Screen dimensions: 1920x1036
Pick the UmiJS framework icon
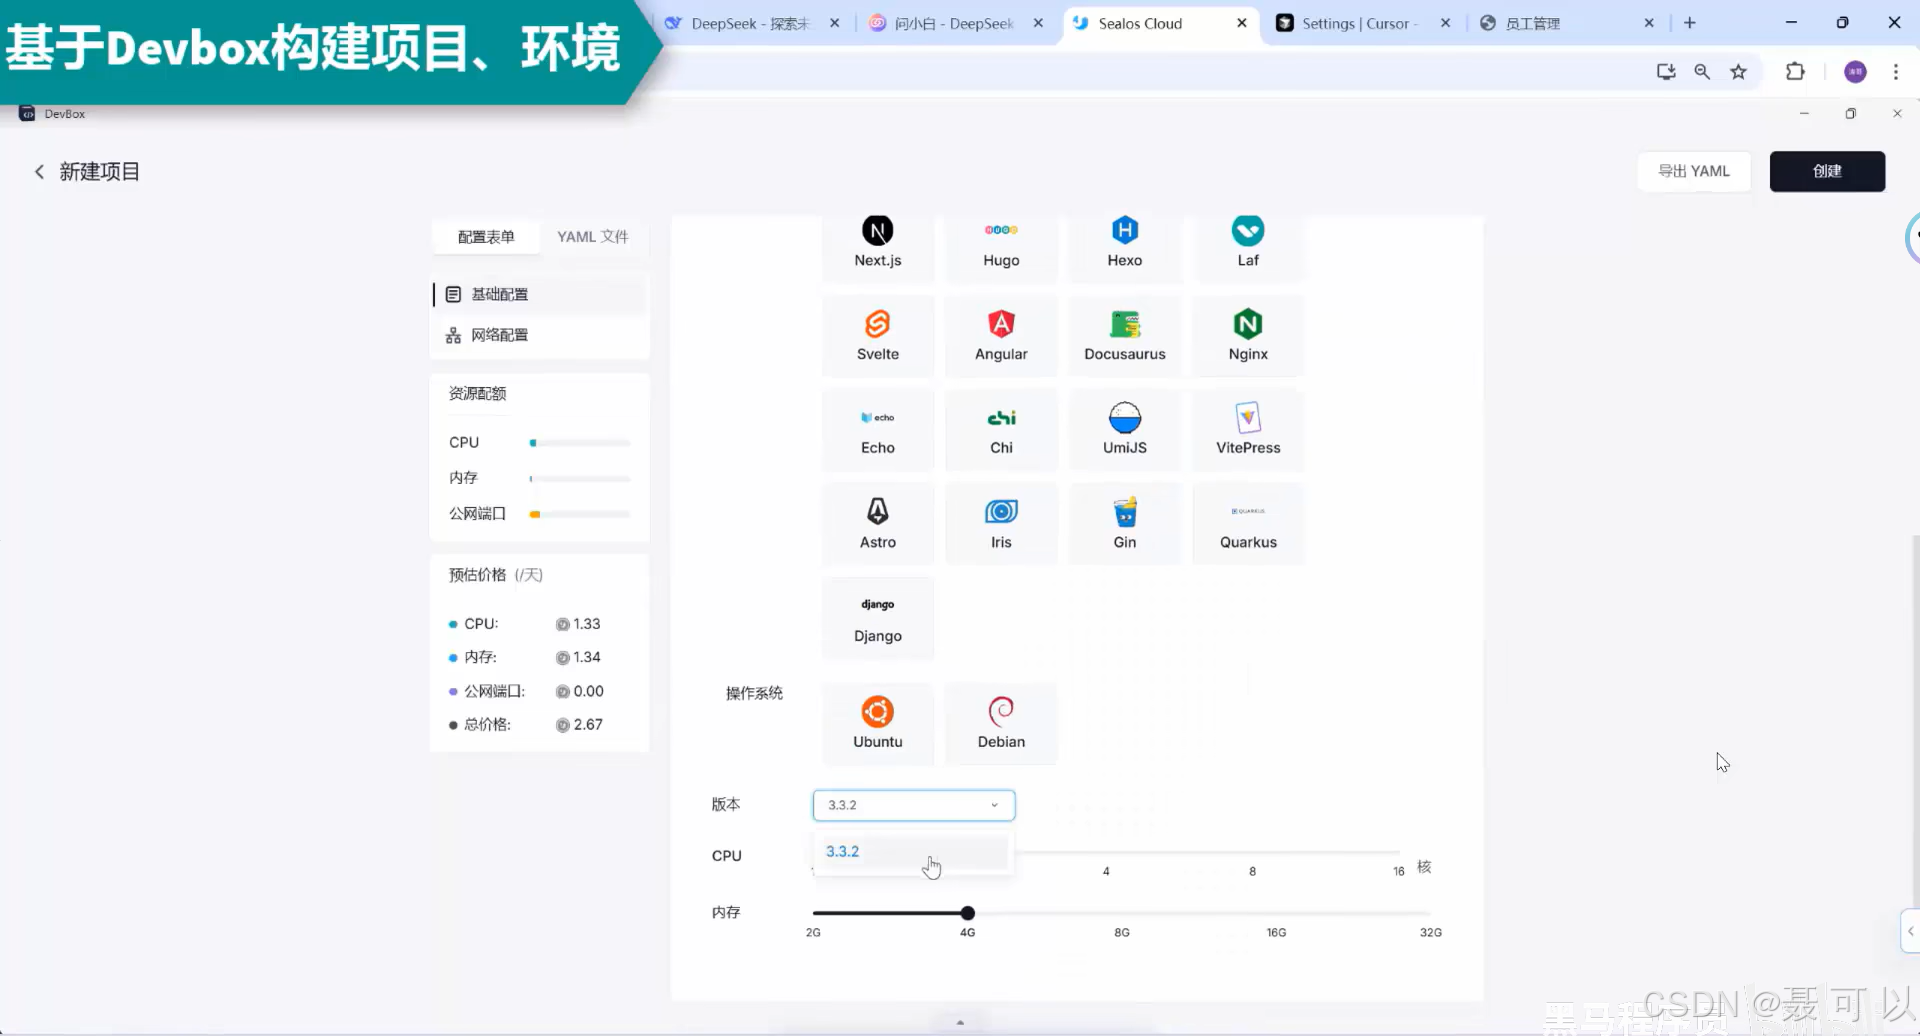[1125, 417]
